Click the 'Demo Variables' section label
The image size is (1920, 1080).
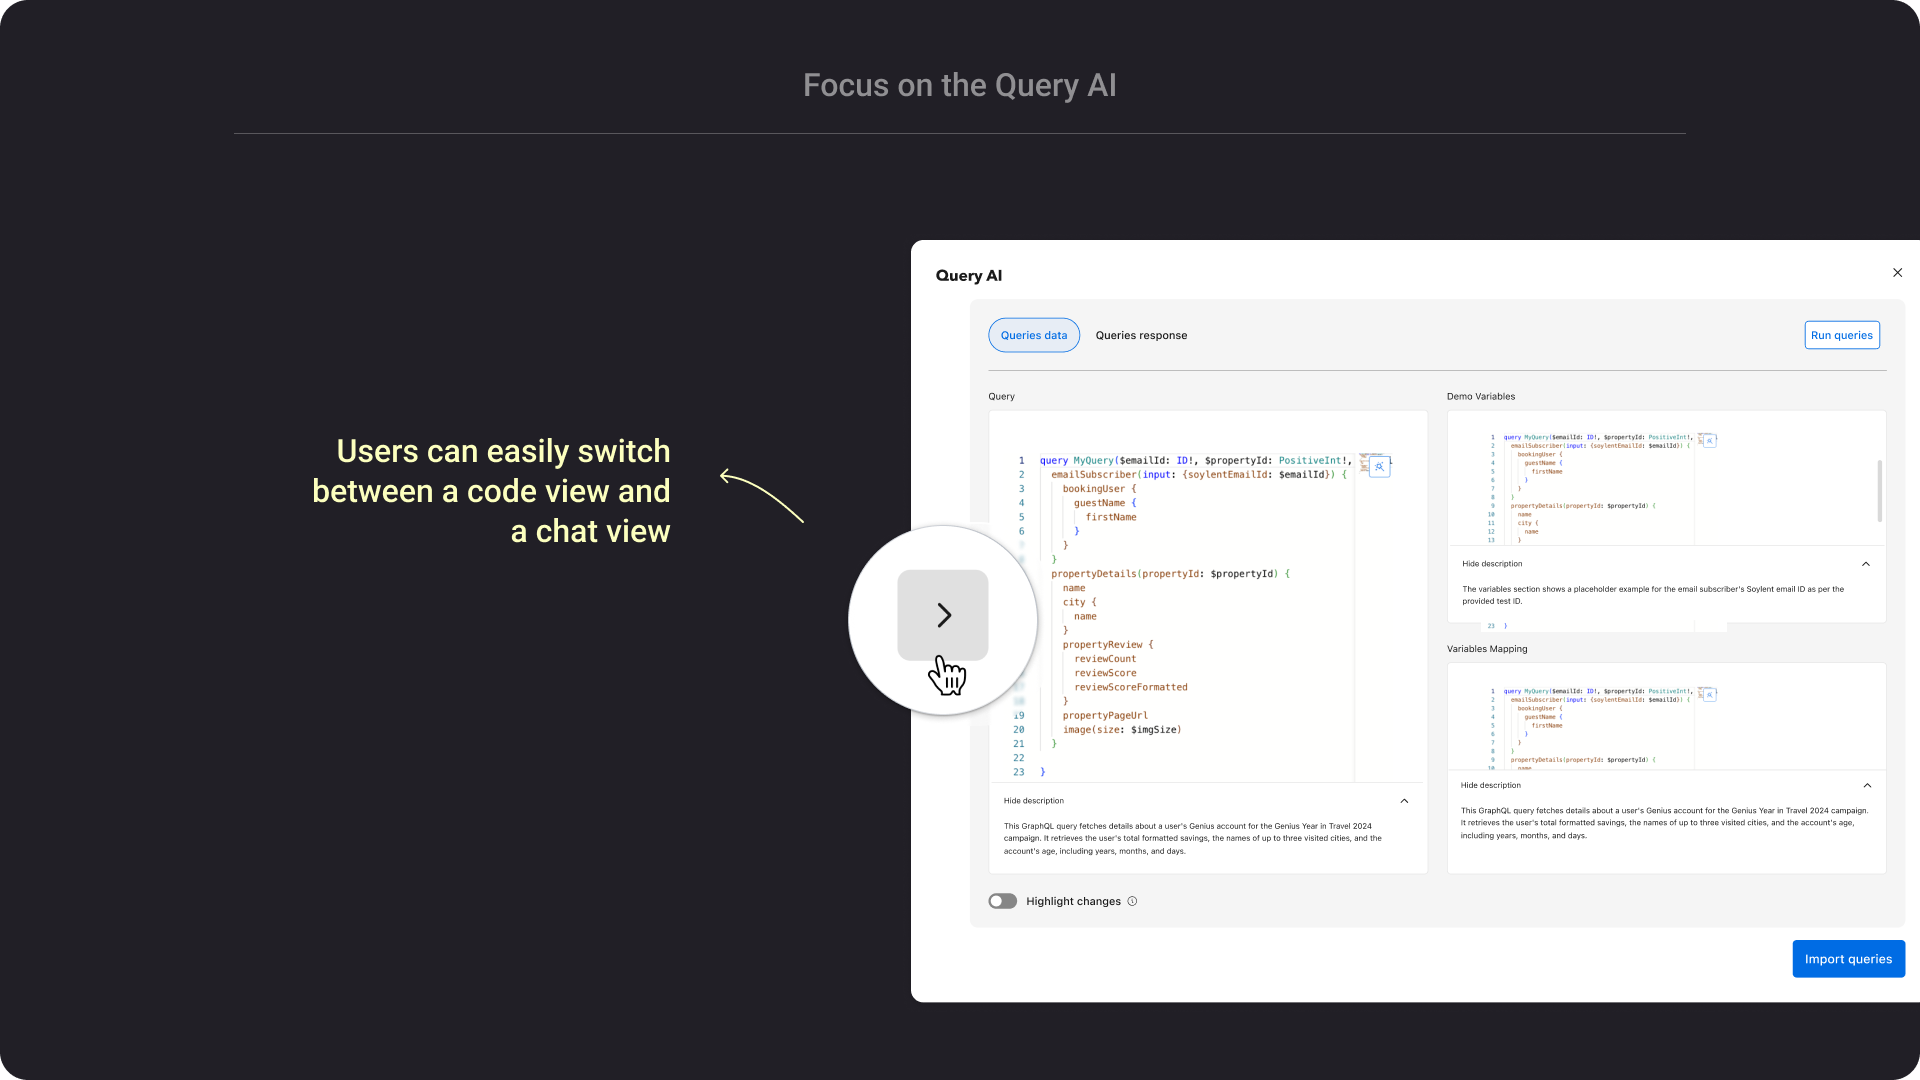point(1480,396)
